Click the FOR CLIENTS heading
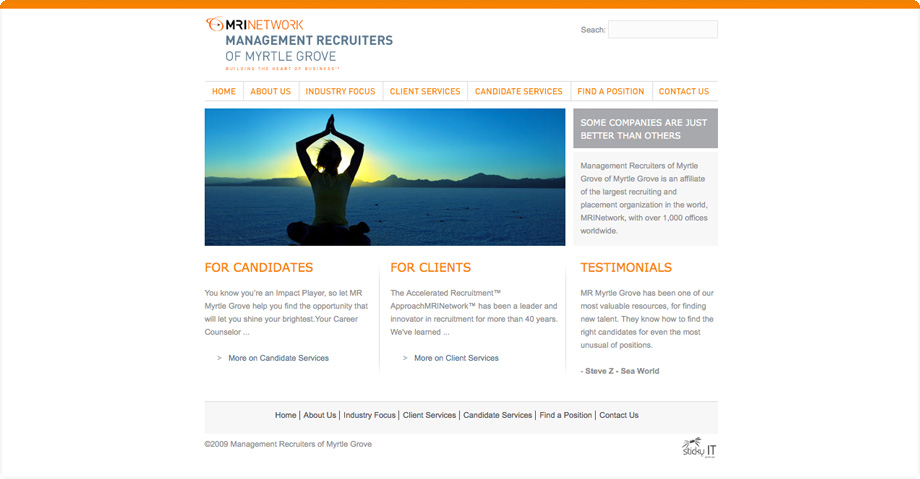Screen dimensions: 920x479 431,268
